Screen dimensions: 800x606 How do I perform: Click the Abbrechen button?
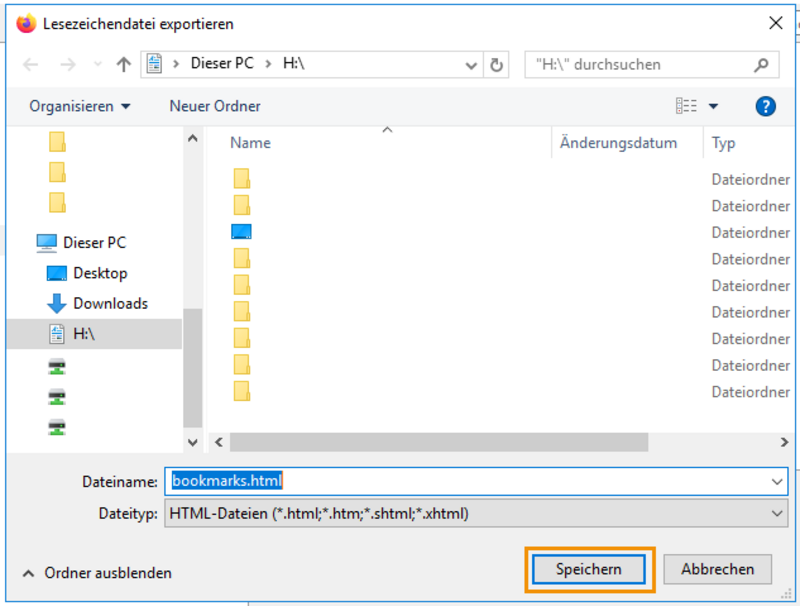[717, 569]
